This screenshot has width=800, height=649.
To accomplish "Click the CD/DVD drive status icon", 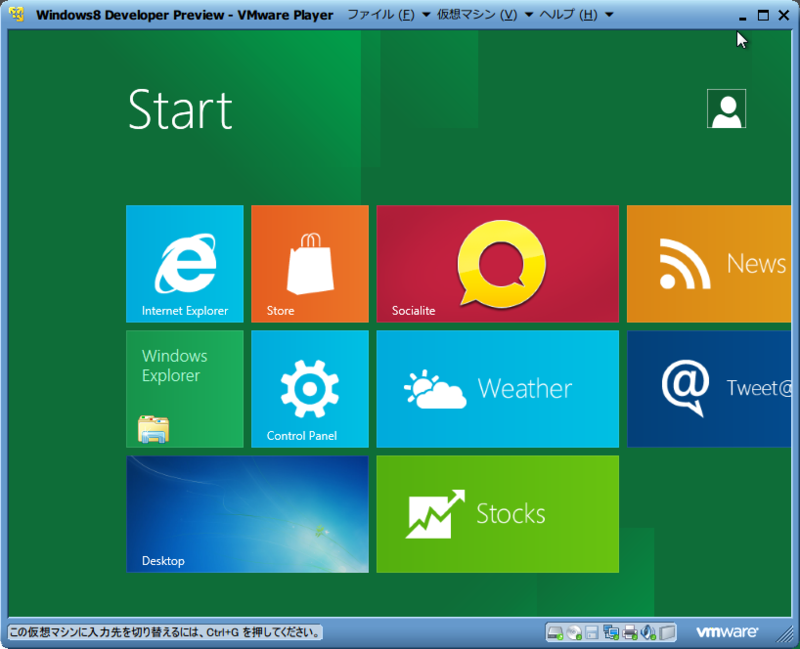I will coord(574,633).
